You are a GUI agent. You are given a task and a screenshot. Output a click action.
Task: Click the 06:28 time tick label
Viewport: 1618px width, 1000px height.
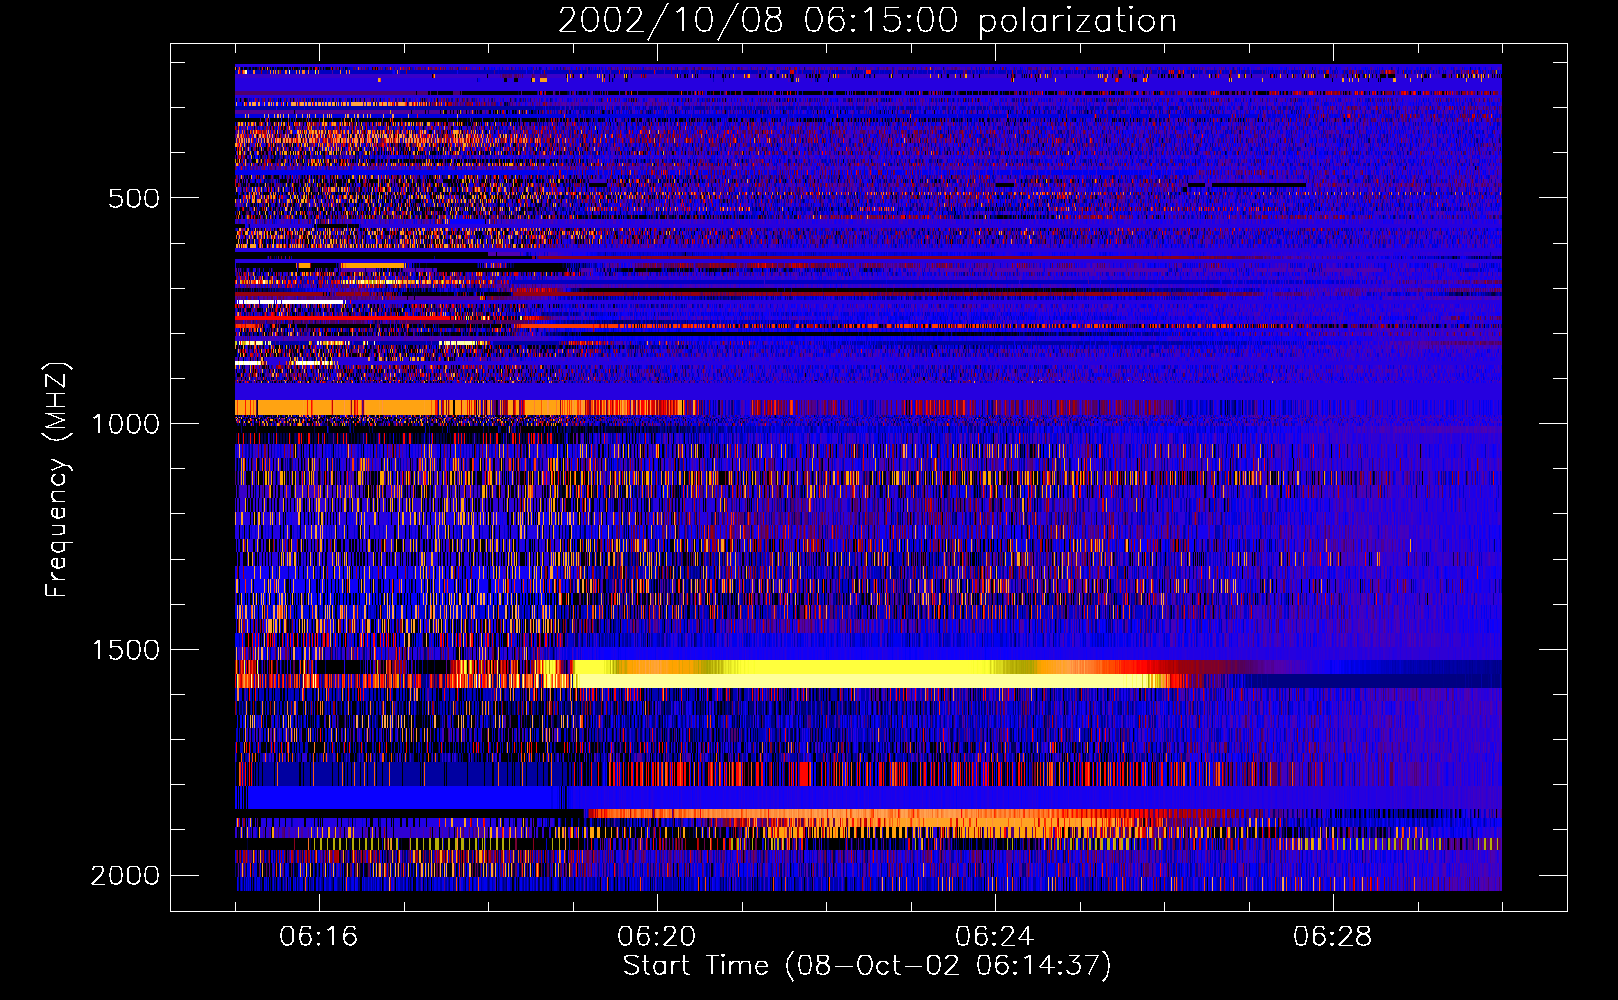[1332, 936]
